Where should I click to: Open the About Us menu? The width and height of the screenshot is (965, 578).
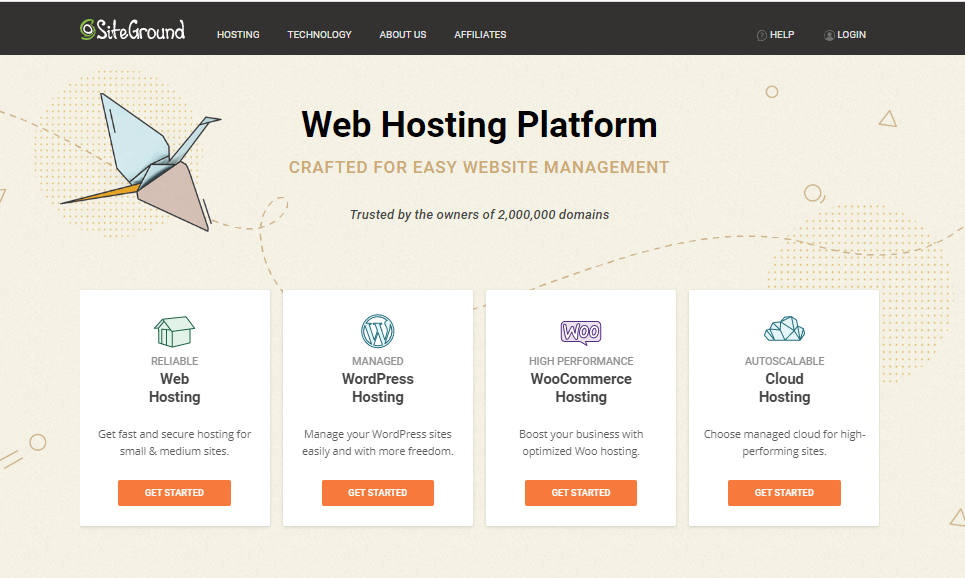[x=402, y=35]
